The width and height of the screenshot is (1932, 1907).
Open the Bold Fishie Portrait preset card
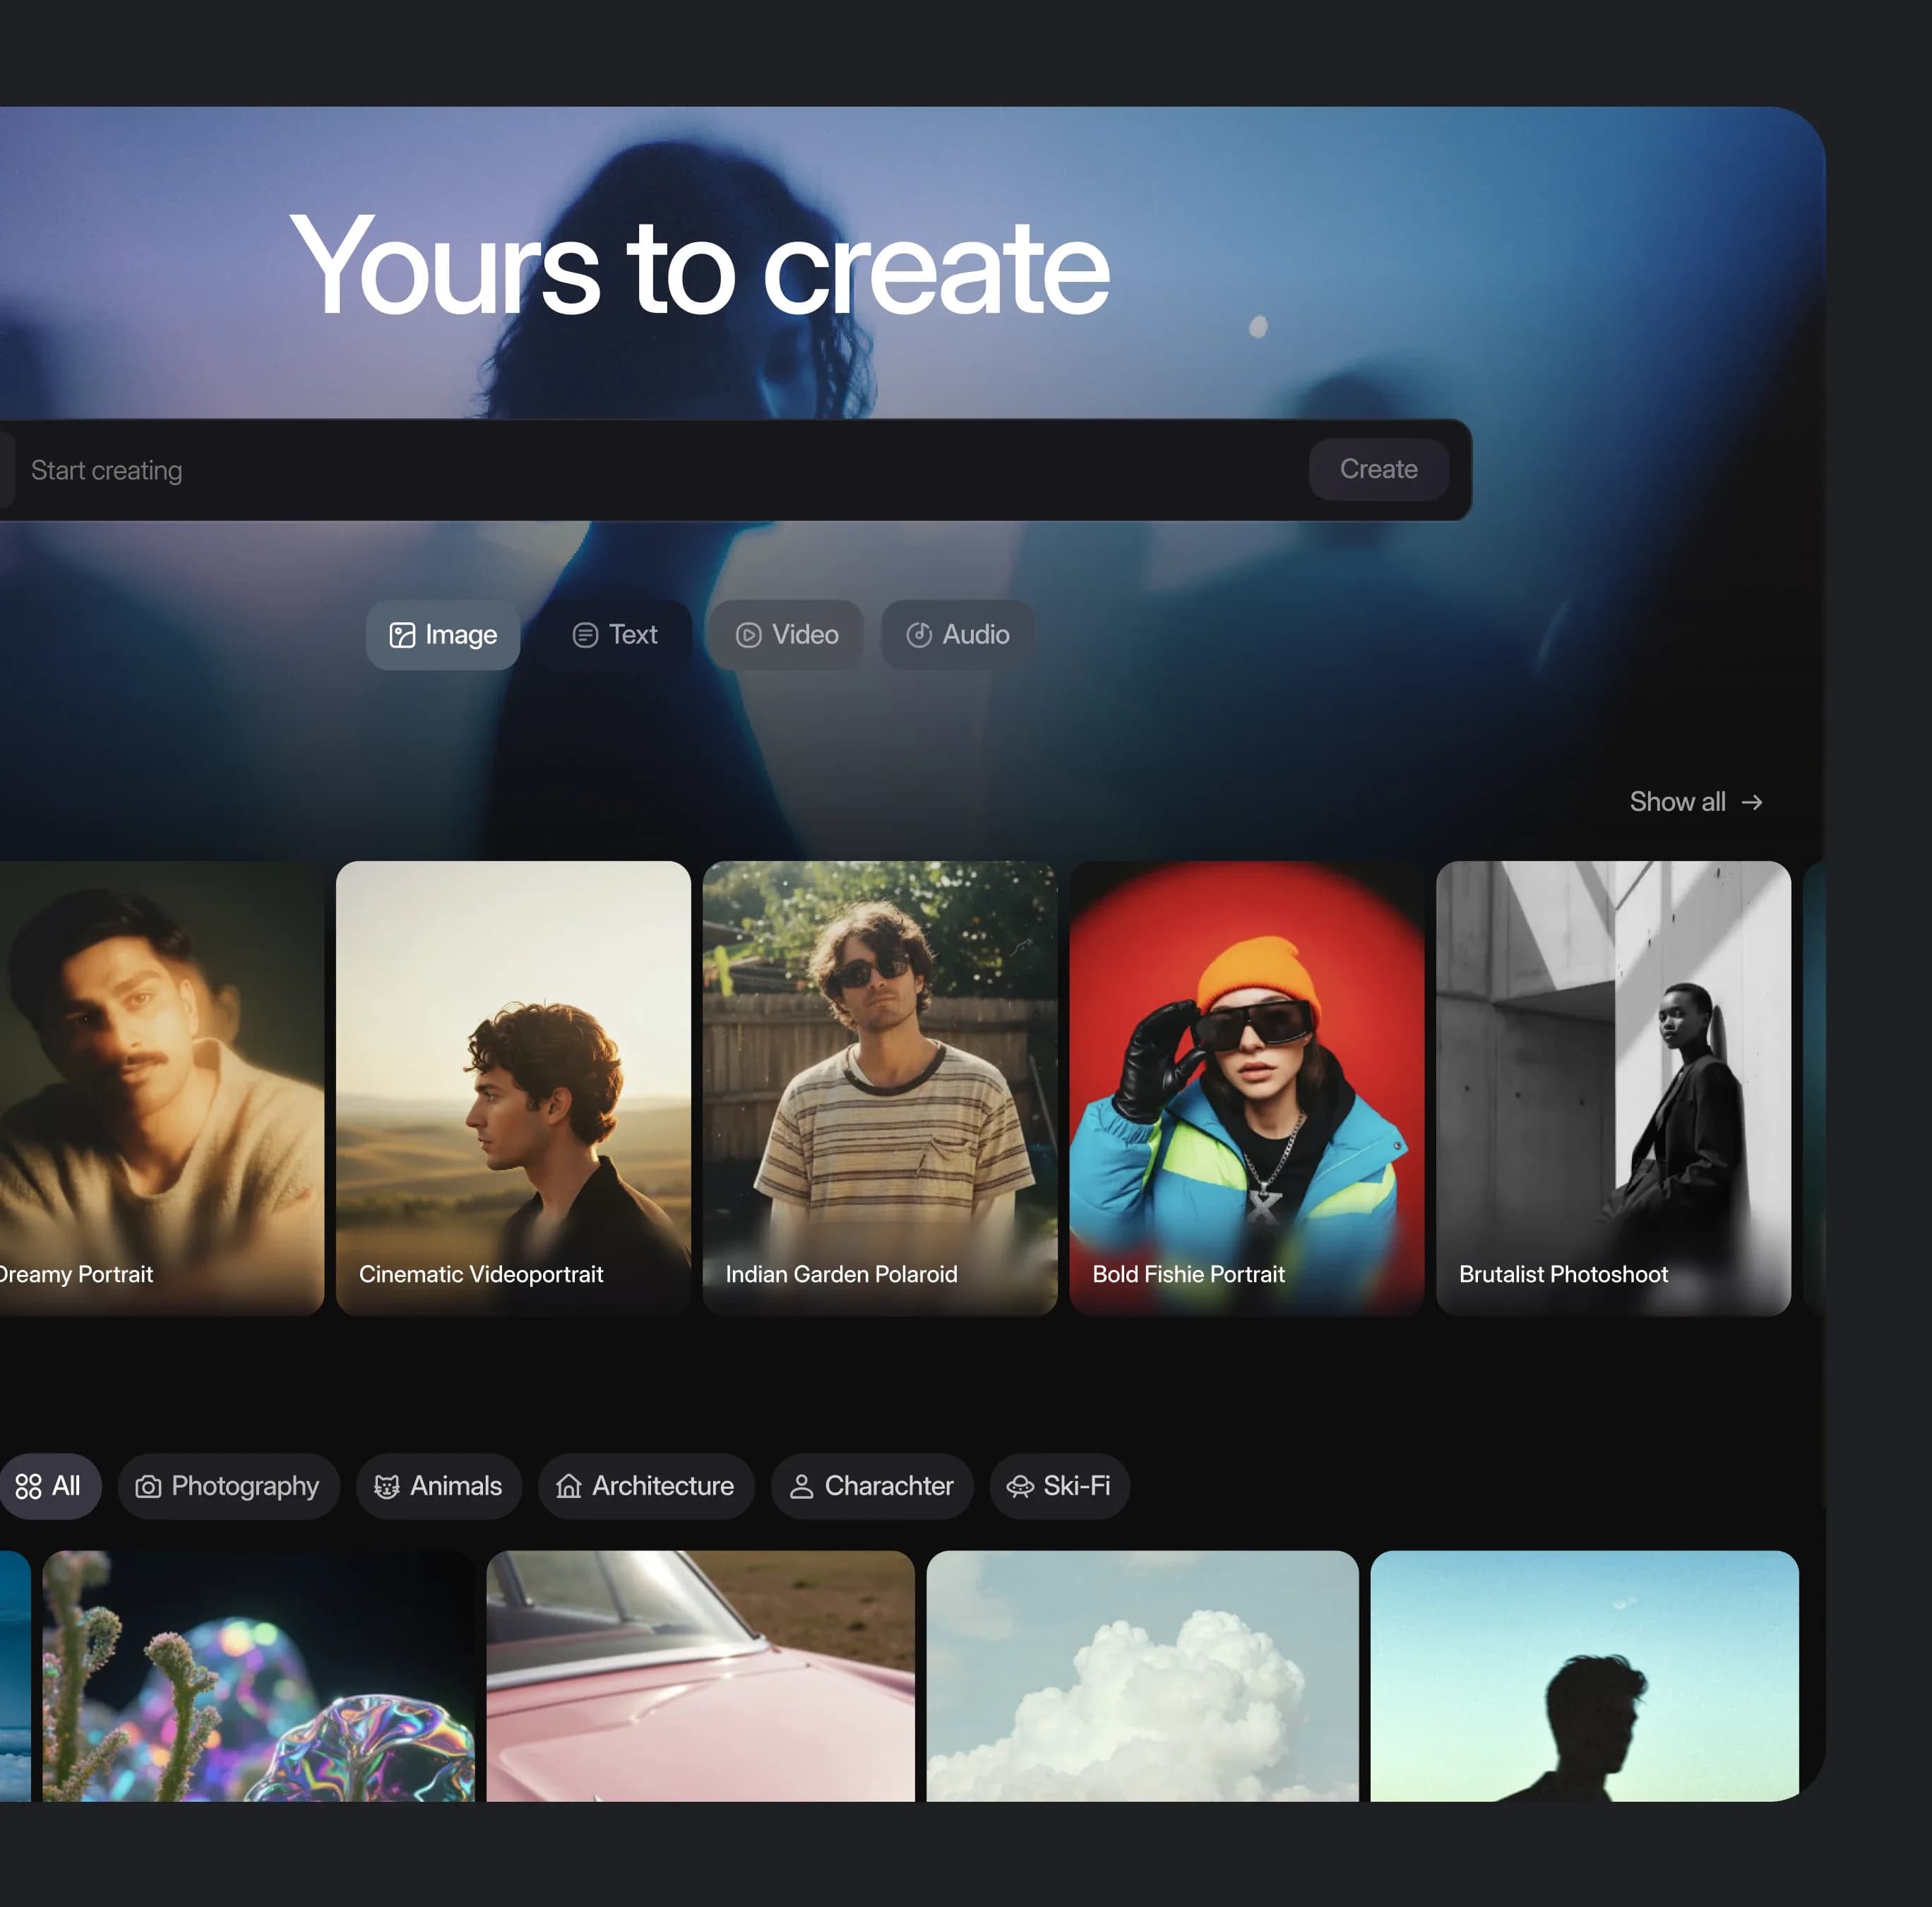(1247, 1088)
